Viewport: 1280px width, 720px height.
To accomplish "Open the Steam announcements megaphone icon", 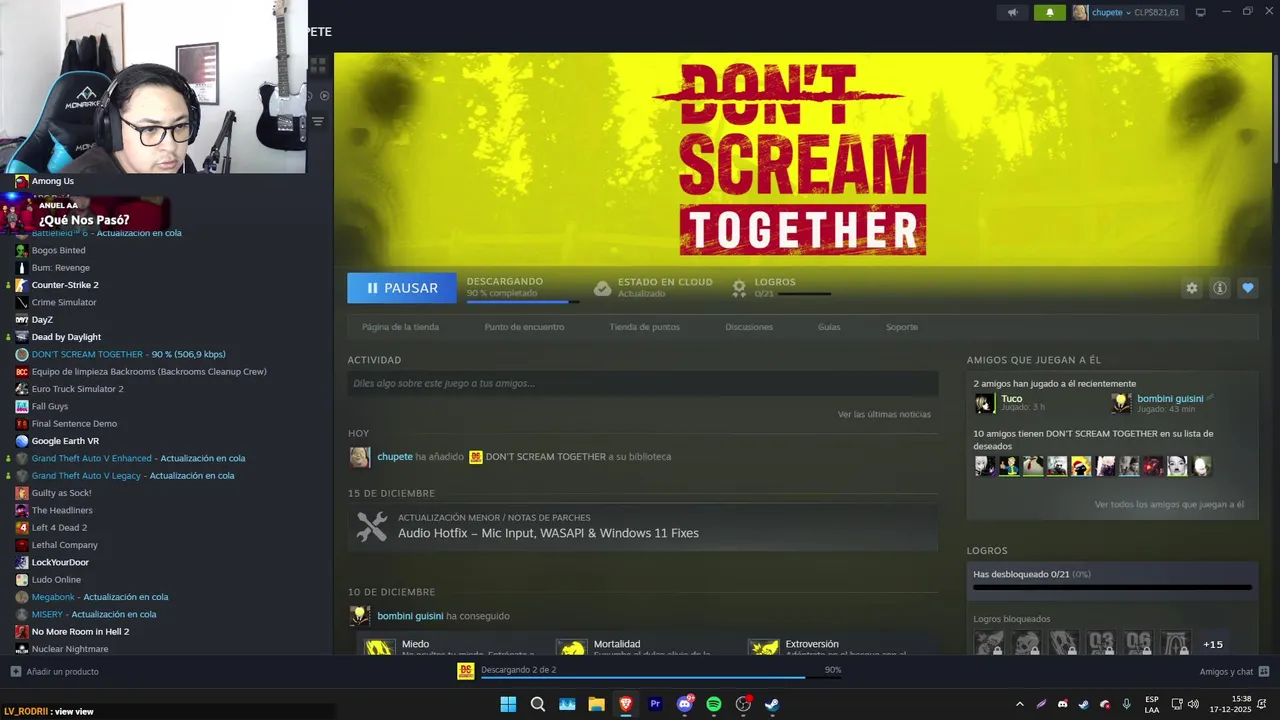I will [1013, 13].
